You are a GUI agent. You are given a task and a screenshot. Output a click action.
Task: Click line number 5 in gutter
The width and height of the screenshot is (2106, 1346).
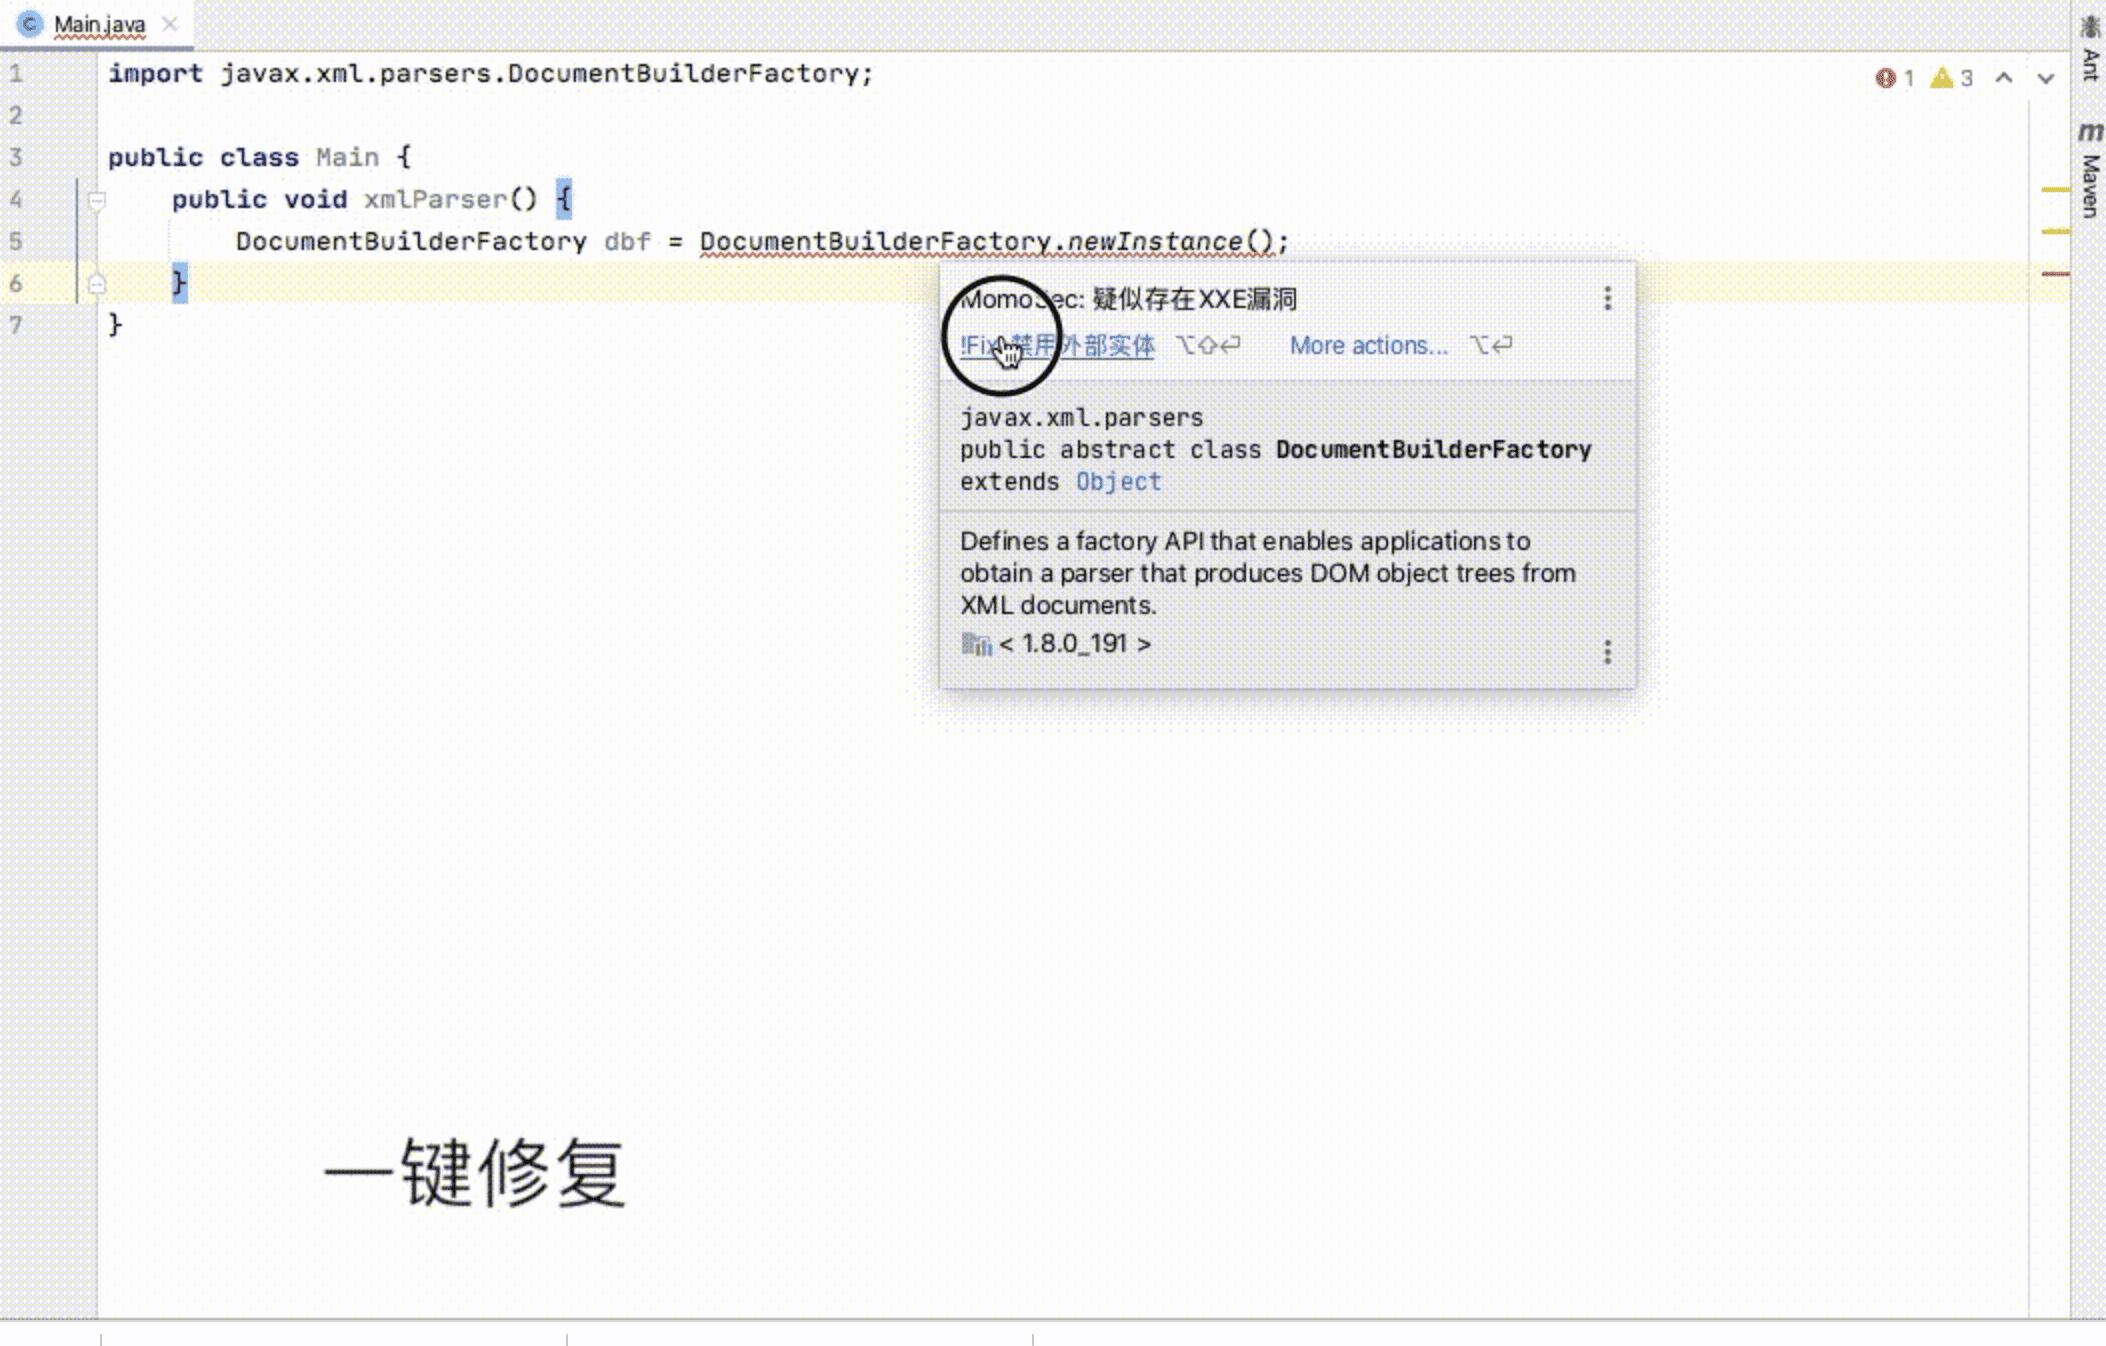[x=16, y=242]
